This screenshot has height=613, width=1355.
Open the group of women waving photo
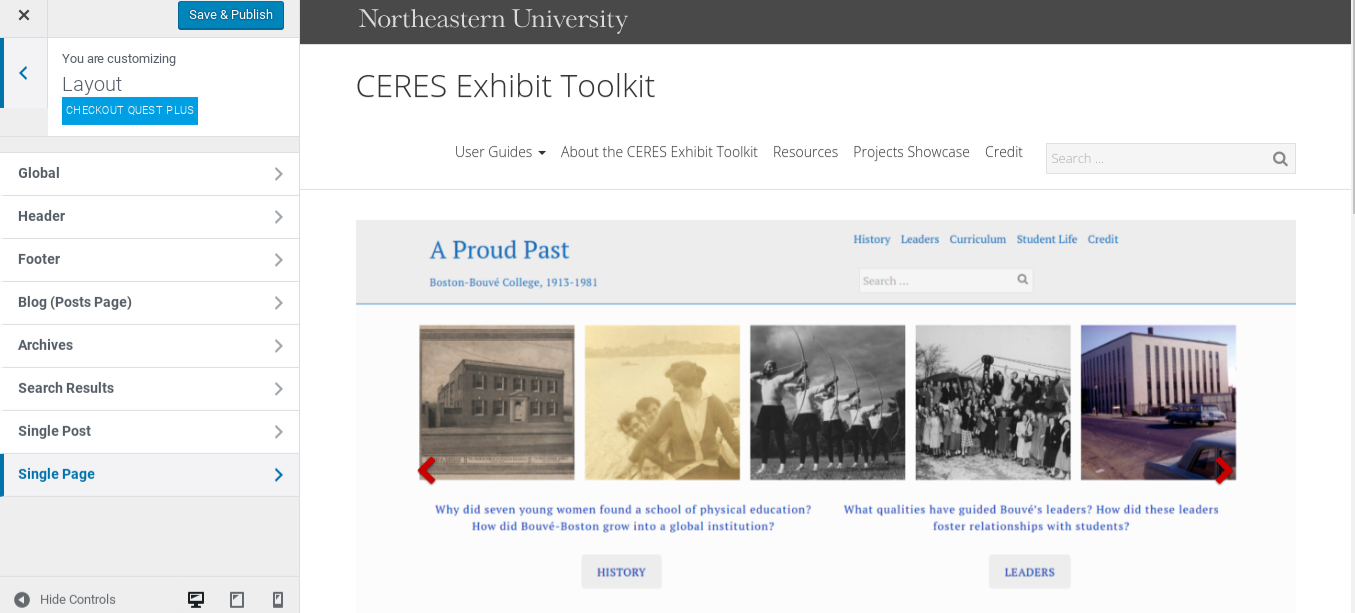pos(993,402)
